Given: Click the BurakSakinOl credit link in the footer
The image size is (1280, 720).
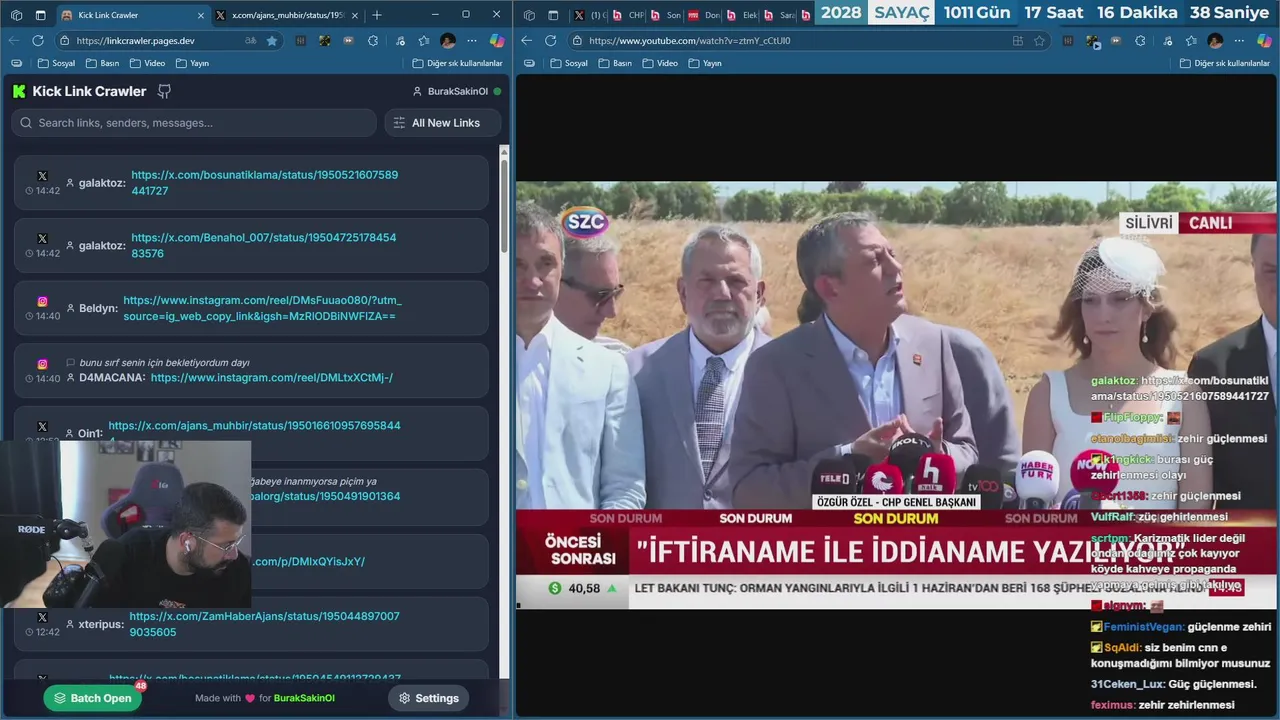Looking at the screenshot, I should pyautogui.click(x=304, y=698).
